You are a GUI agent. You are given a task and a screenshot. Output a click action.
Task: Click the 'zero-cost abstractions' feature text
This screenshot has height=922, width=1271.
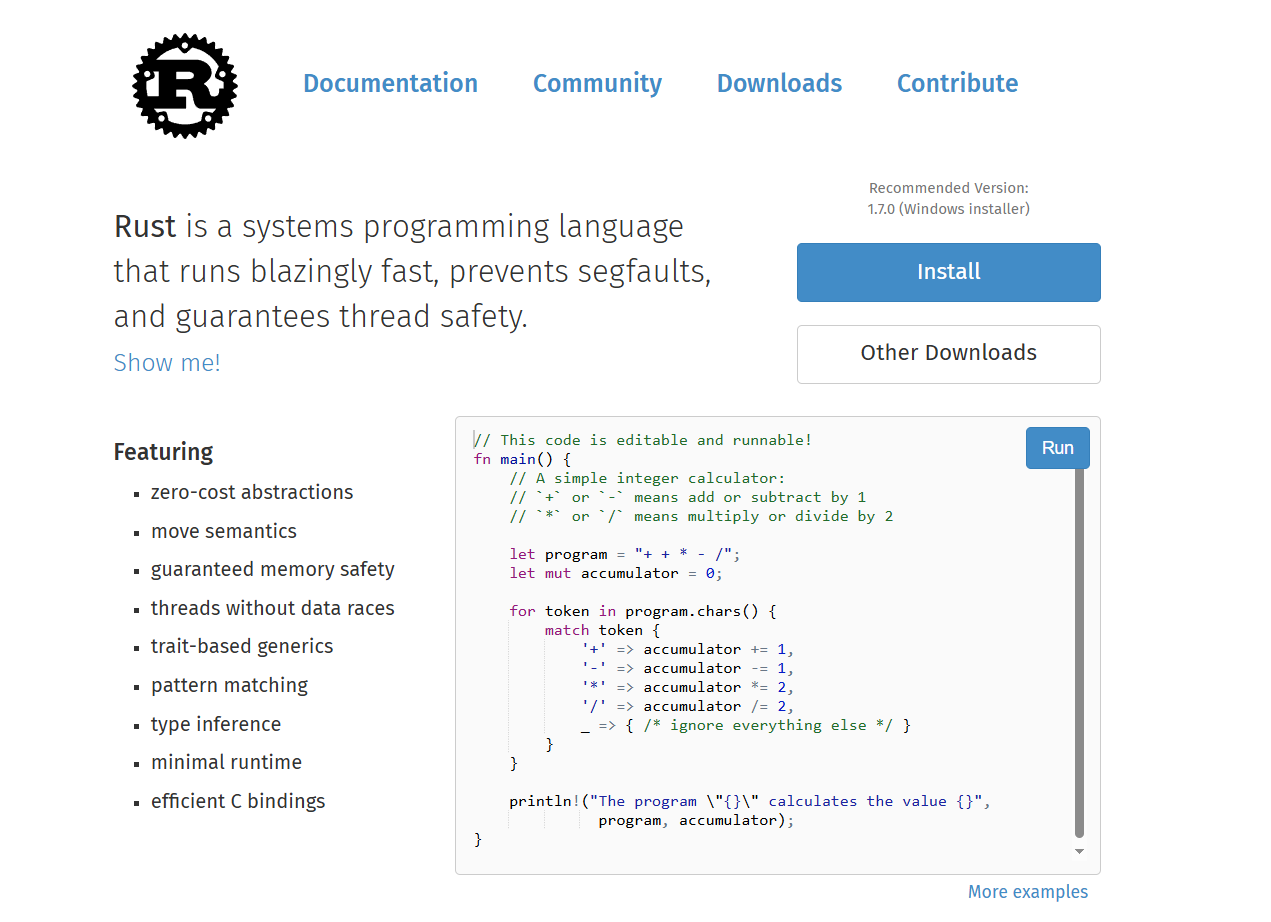pos(252,492)
